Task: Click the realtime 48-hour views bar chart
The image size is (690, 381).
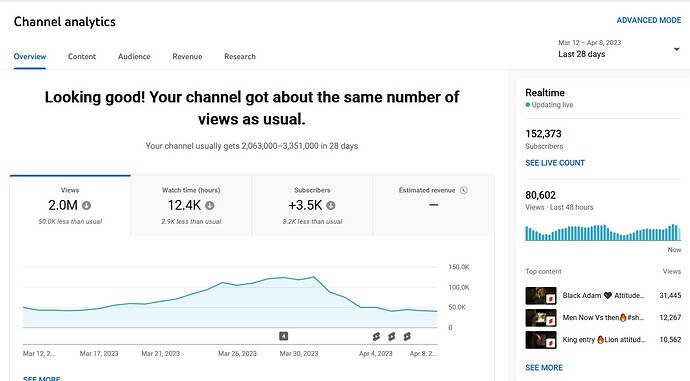Action: pyautogui.click(x=603, y=232)
